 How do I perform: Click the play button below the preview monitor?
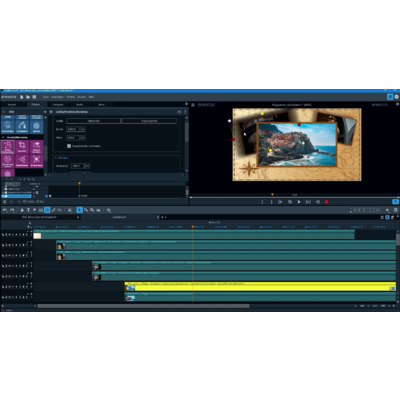point(299,202)
